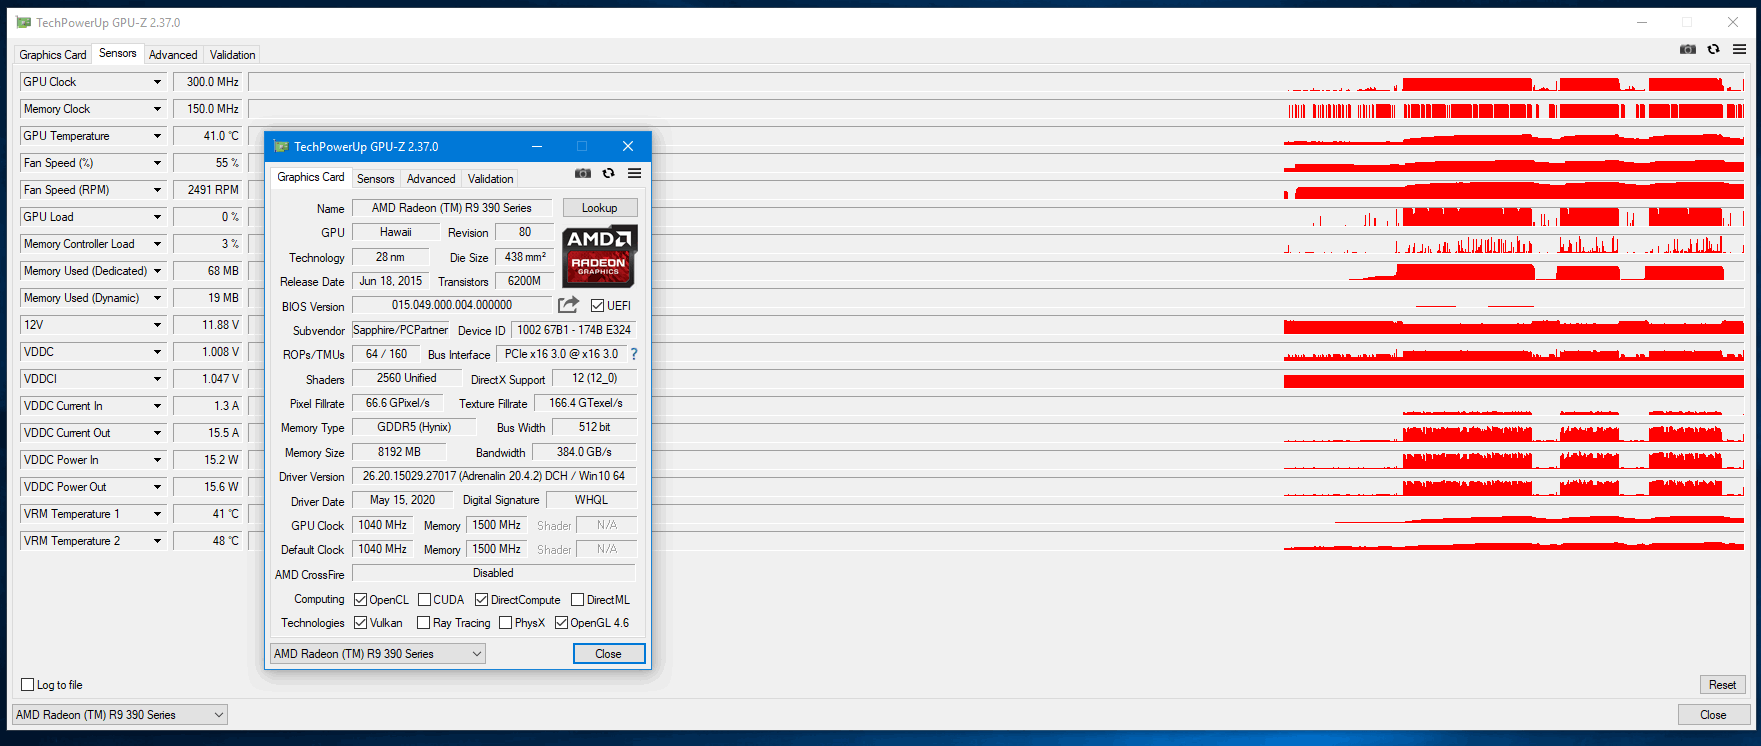Open the GPU selector dropdown in the background window
Screen dimensions: 1761x746
[x=120, y=715]
